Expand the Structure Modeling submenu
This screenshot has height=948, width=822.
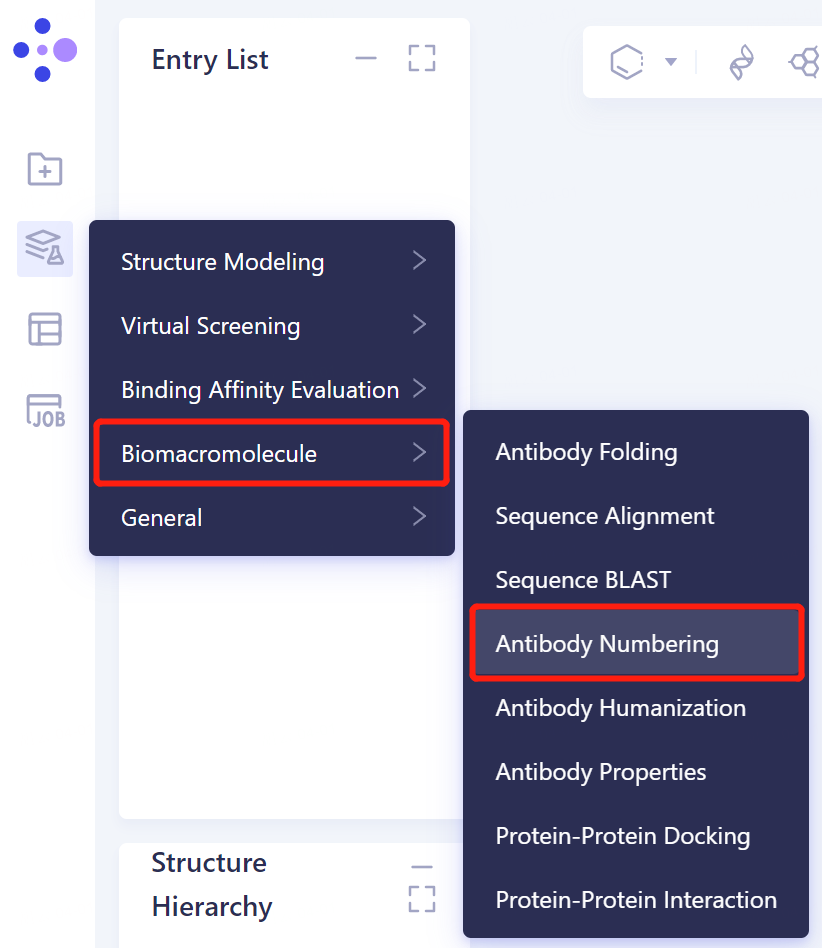pyautogui.click(x=222, y=262)
